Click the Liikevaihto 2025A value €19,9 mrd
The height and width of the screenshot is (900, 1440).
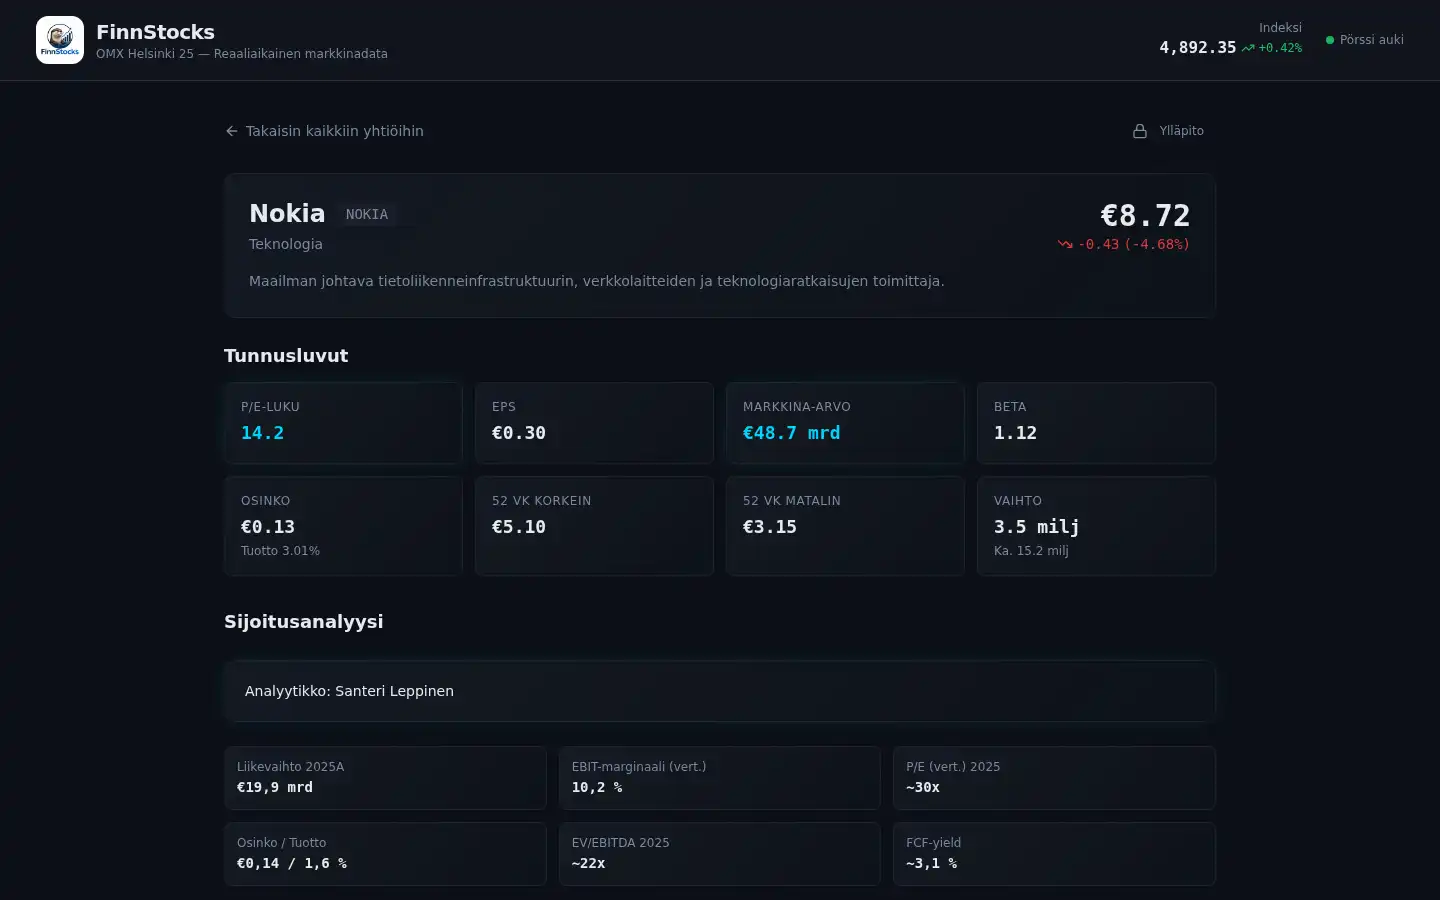point(275,787)
